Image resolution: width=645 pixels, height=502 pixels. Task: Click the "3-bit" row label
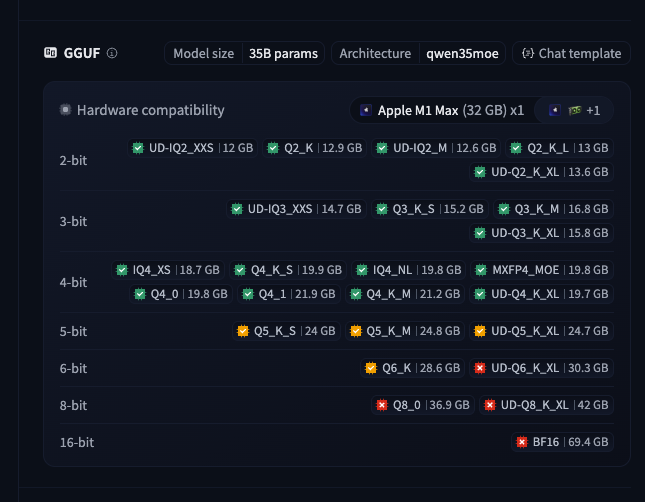coord(73,222)
